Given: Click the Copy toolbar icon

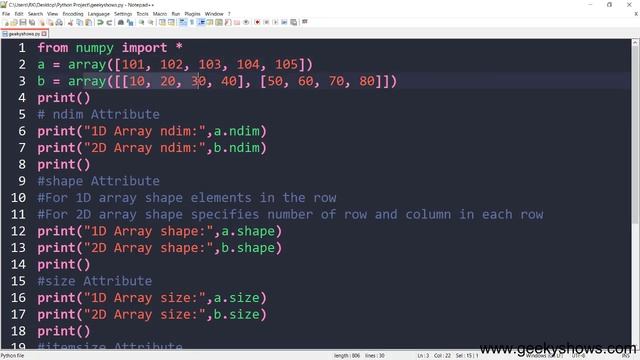Looking at the screenshot, I should tap(80, 22).
